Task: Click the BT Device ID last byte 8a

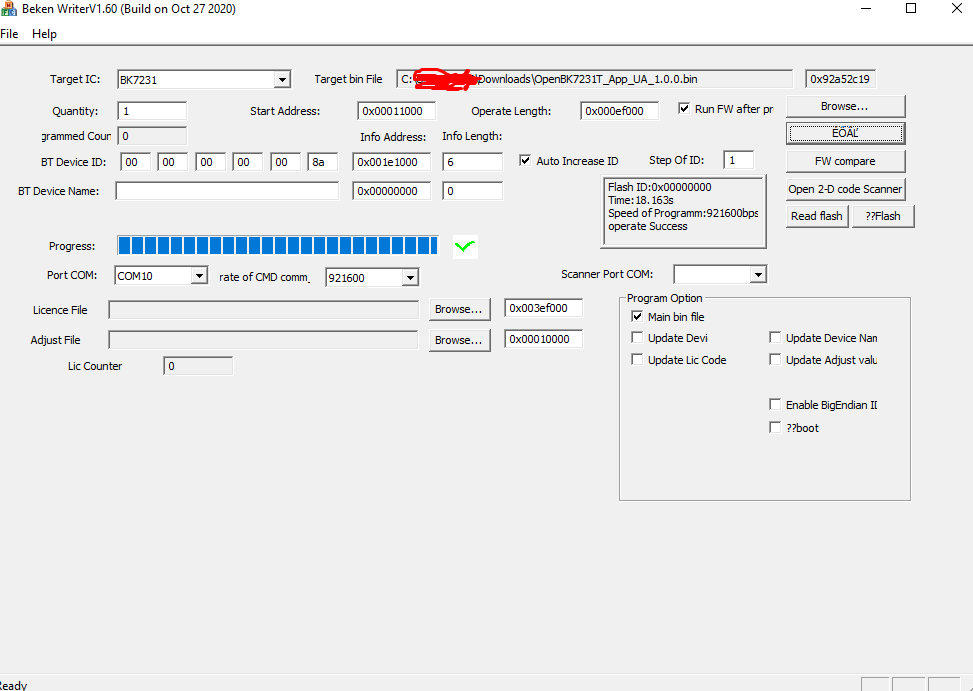Action: (x=323, y=162)
